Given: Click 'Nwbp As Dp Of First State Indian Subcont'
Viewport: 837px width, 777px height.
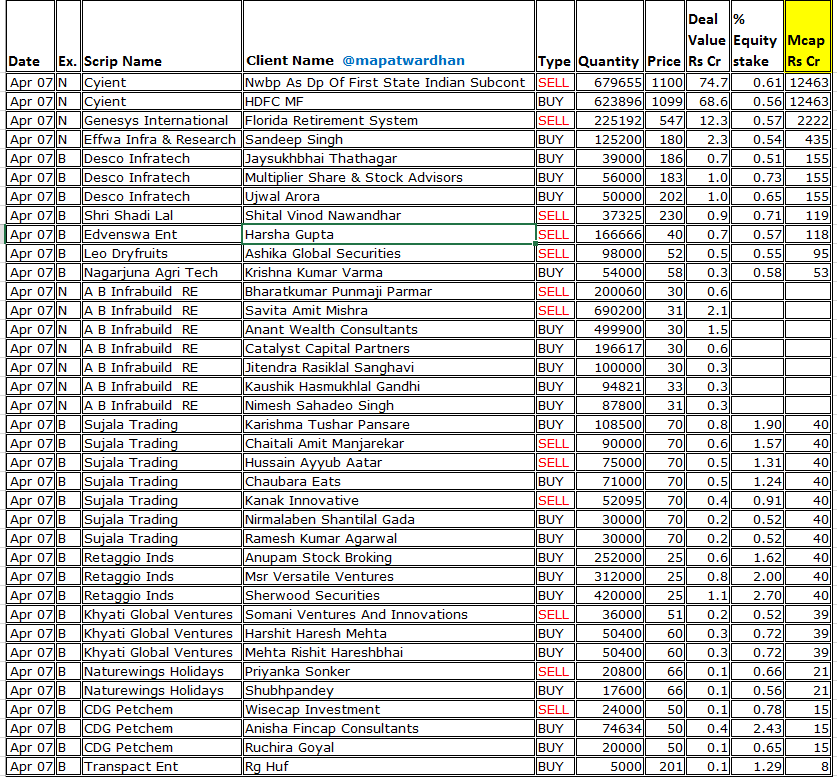Looking at the screenshot, I should click(x=389, y=83).
